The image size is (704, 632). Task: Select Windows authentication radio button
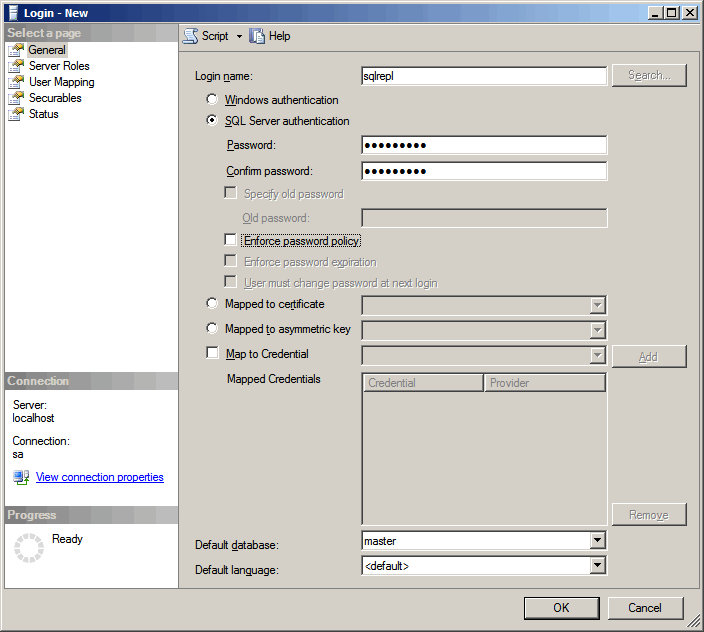pyautogui.click(x=212, y=100)
